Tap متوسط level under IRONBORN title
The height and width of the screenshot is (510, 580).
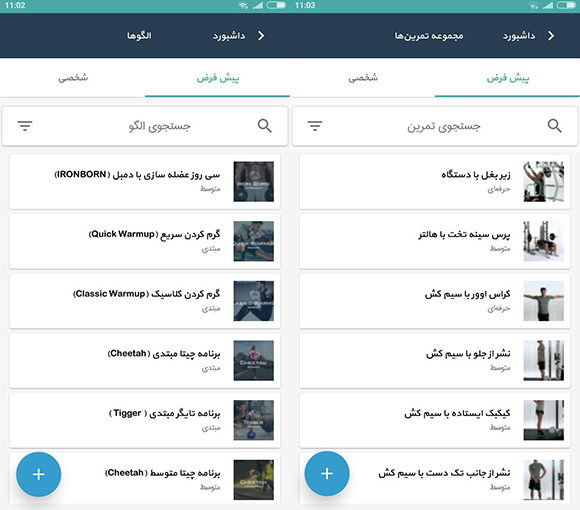(x=210, y=189)
